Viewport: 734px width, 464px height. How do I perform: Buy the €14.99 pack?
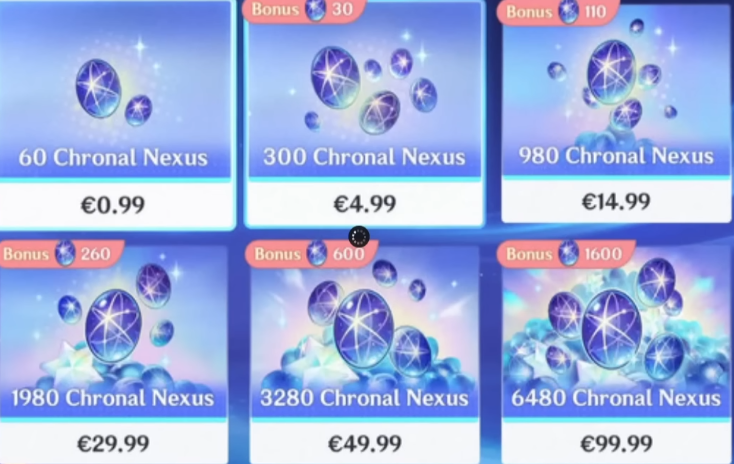tap(616, 202)
